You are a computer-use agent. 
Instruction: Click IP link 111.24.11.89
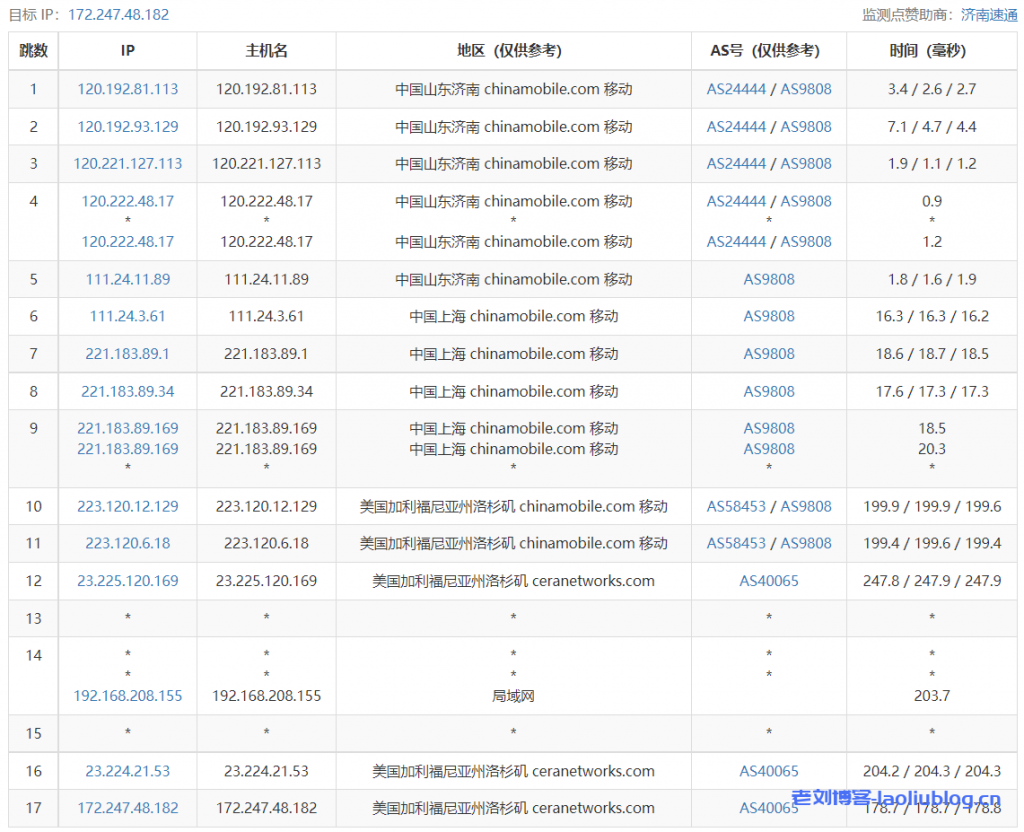pyautogui.click(x=128, y=280)
